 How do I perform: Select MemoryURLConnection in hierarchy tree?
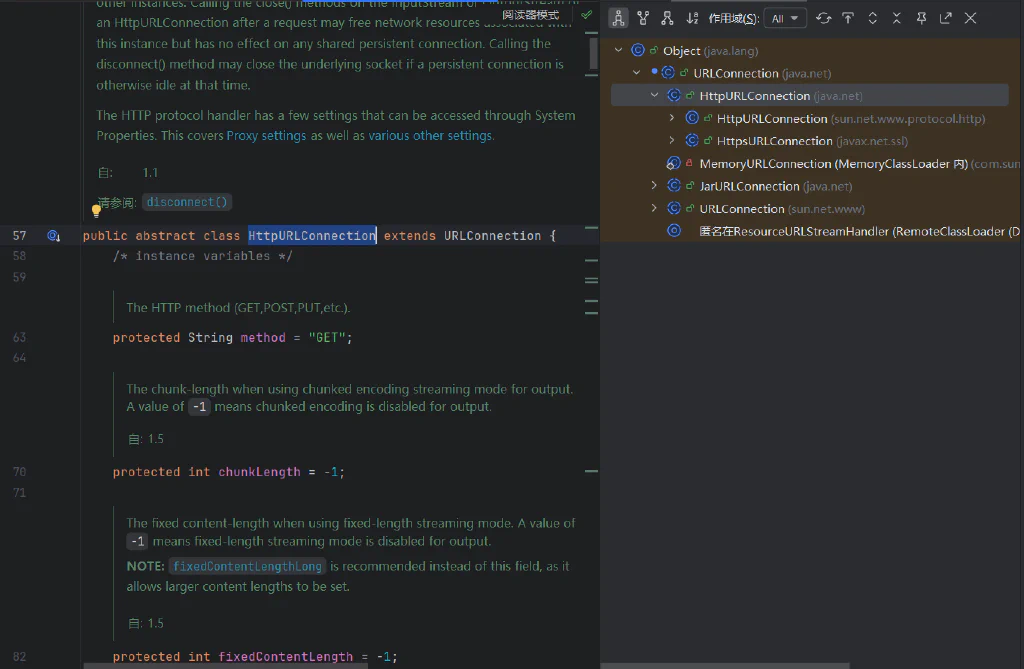pos(834,163)
